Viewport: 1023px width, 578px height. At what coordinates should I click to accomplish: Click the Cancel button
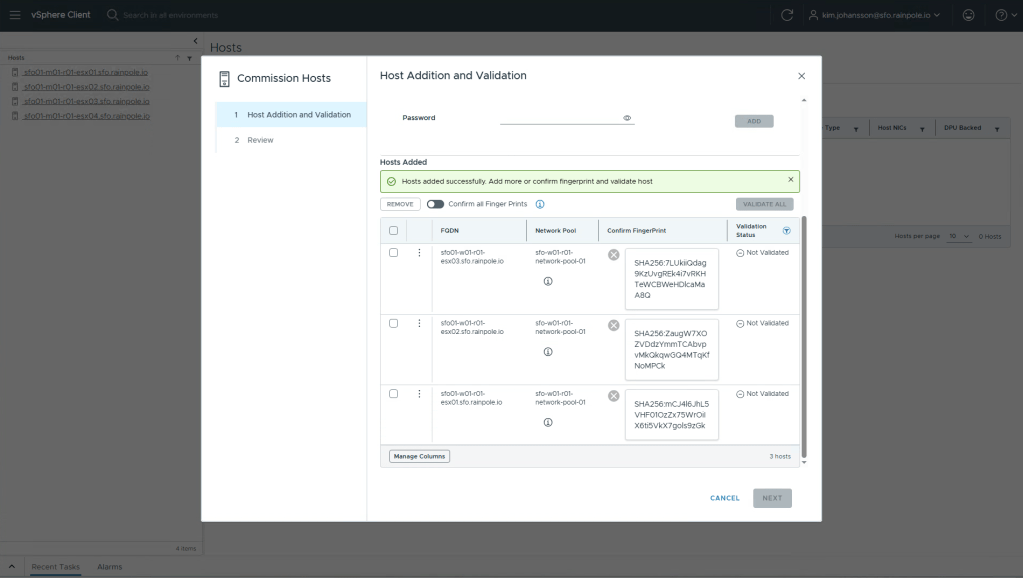pos(724,498)
